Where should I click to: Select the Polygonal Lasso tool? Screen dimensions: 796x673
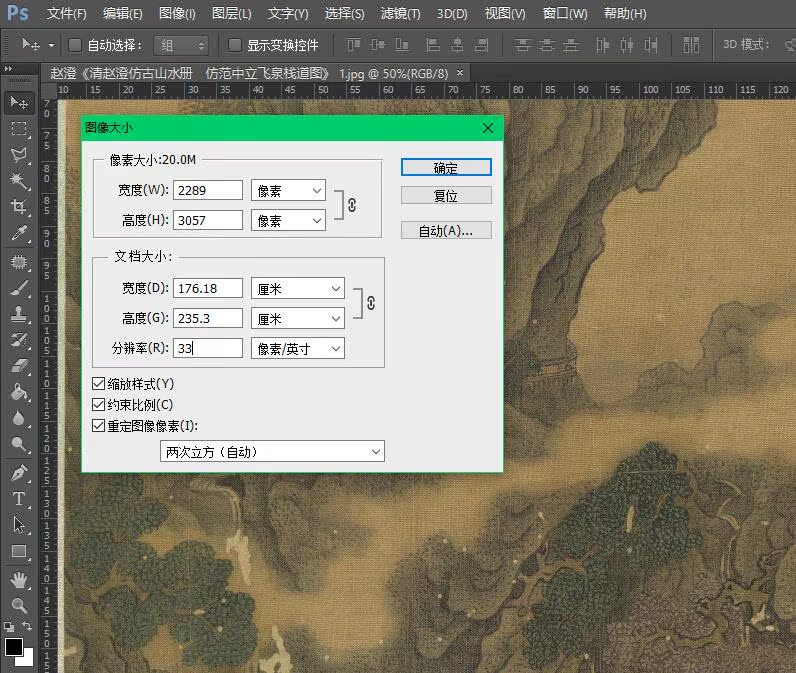pyautogui.click(x=19, y=155)
